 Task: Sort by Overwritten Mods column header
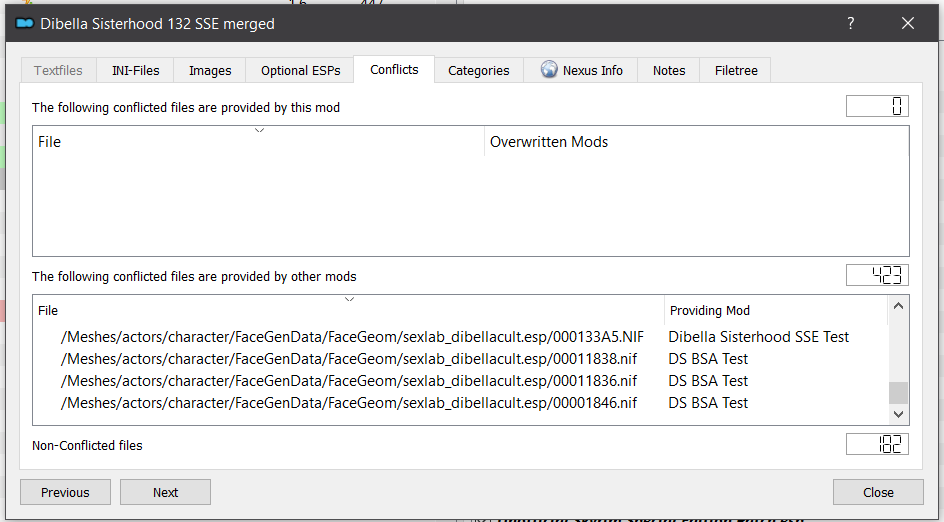(697, 141)
